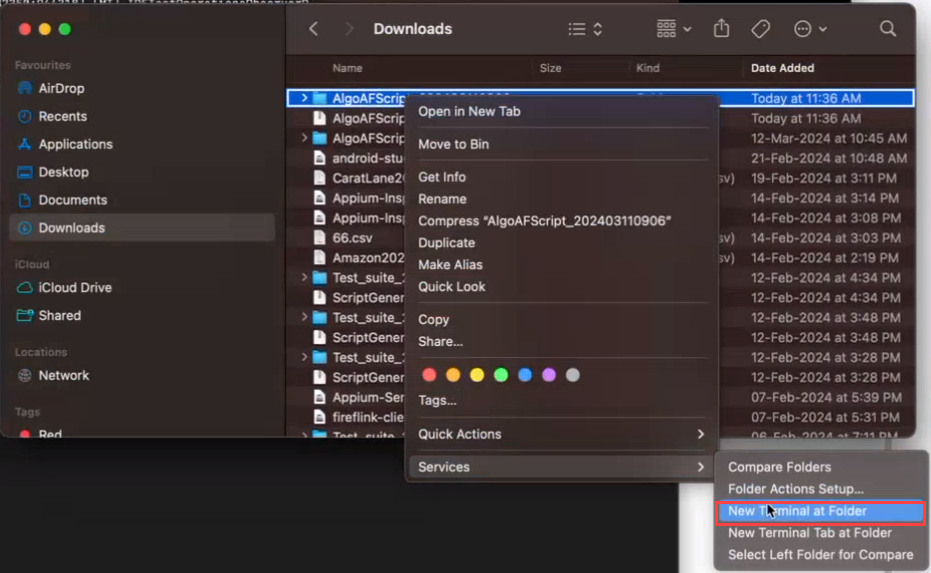This screenshot has width=931, height=573.
Task: Open the More actions ellipsis menu
Action: click(810, 29)
